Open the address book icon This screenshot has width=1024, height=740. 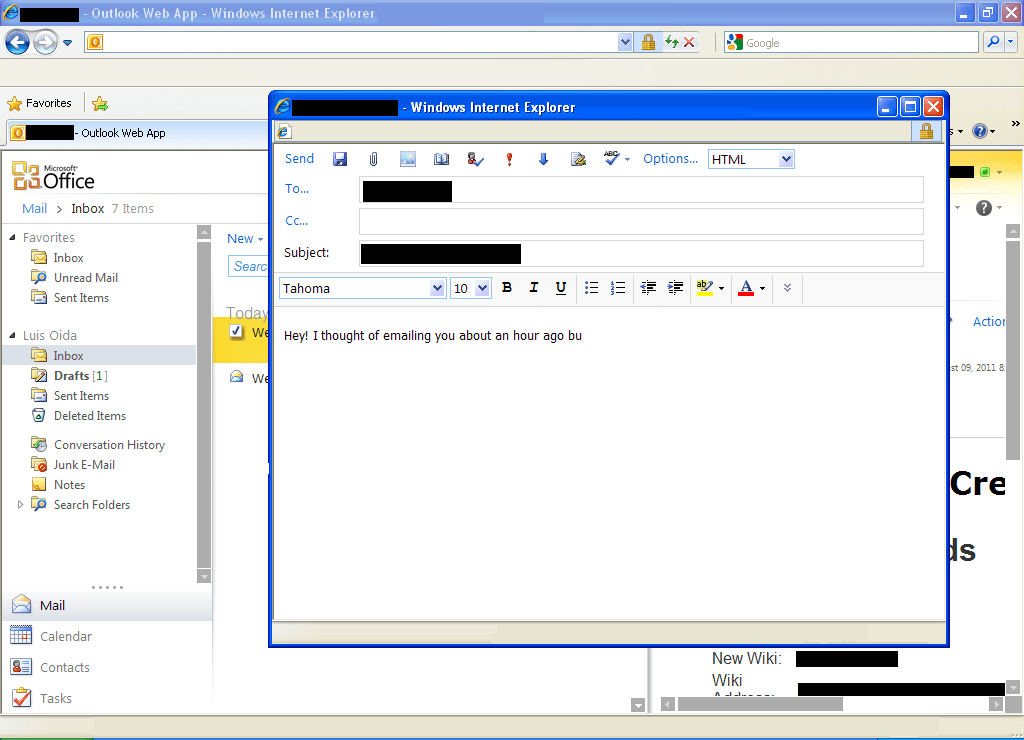pyautogui.click(x=441, y=159)
